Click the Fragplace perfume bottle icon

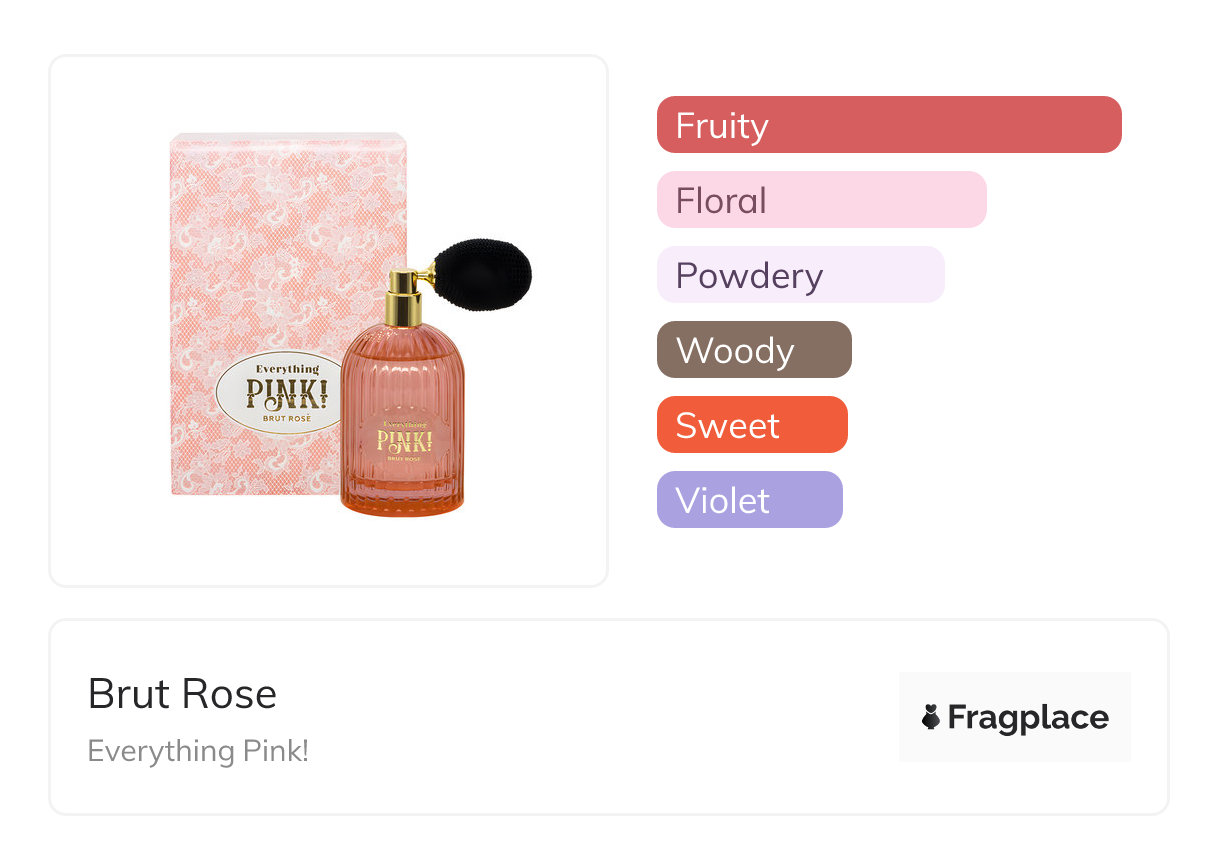click(931, 717)
